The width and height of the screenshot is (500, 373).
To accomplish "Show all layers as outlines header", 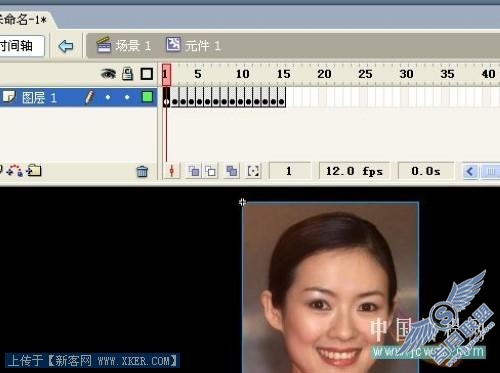I will click(147, 74).
